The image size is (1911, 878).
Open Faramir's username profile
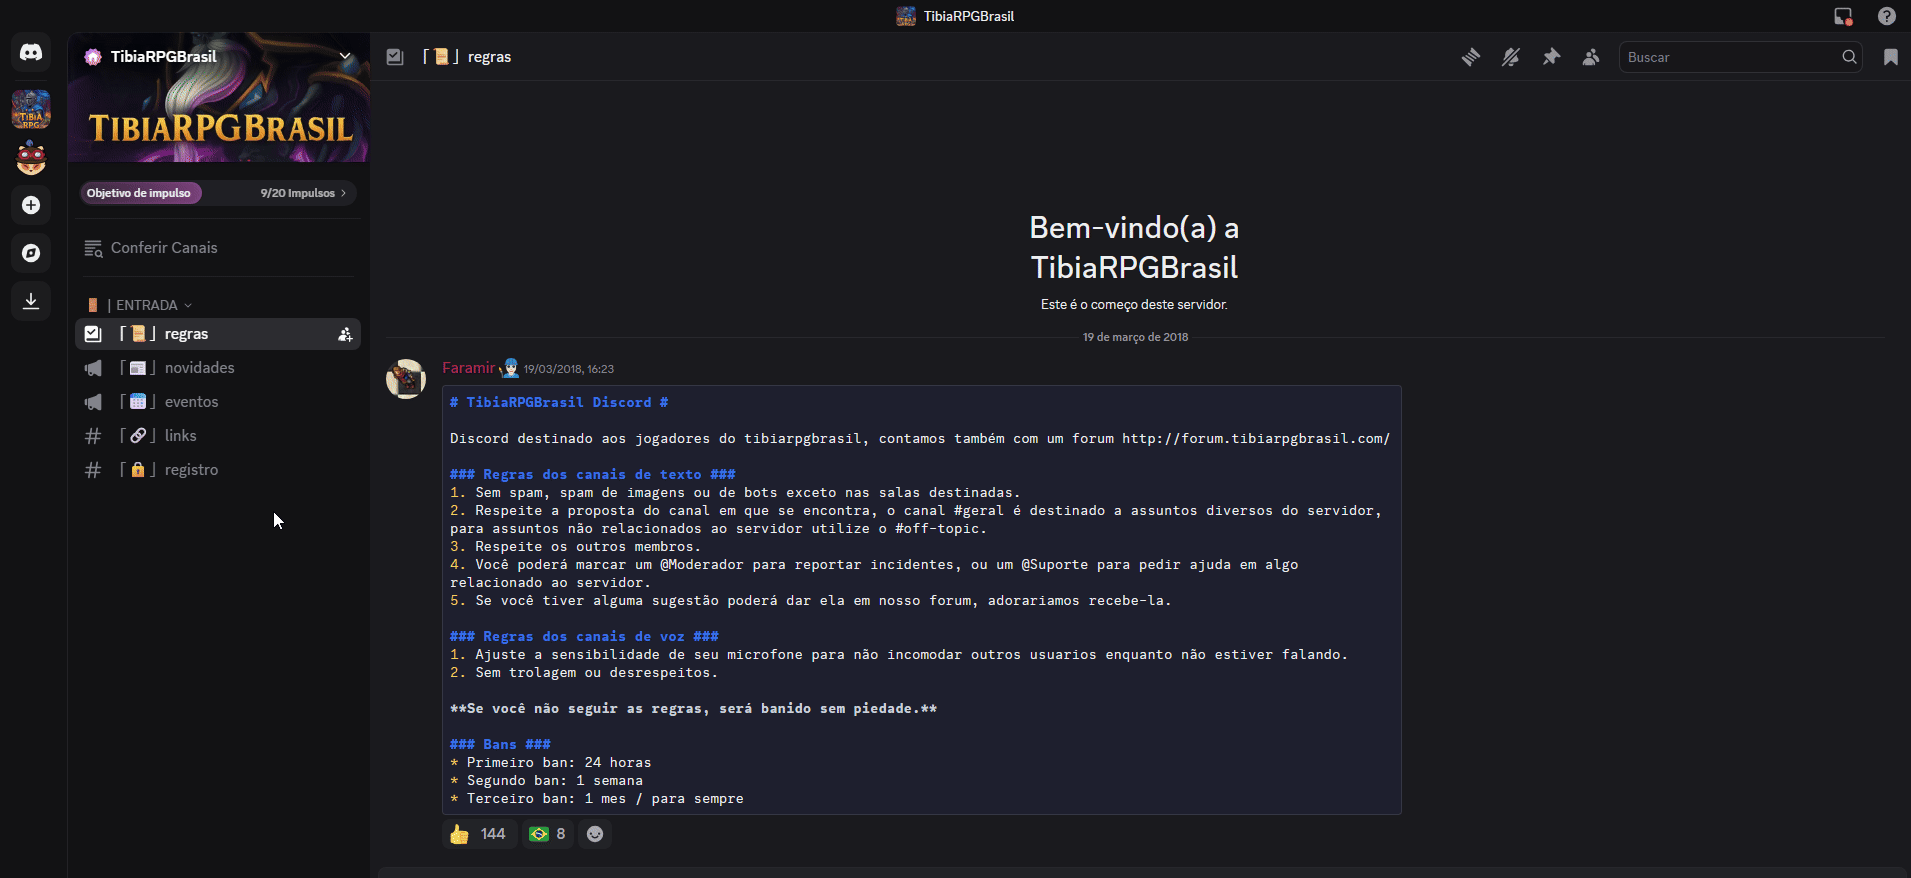click(x=469, y=368)
